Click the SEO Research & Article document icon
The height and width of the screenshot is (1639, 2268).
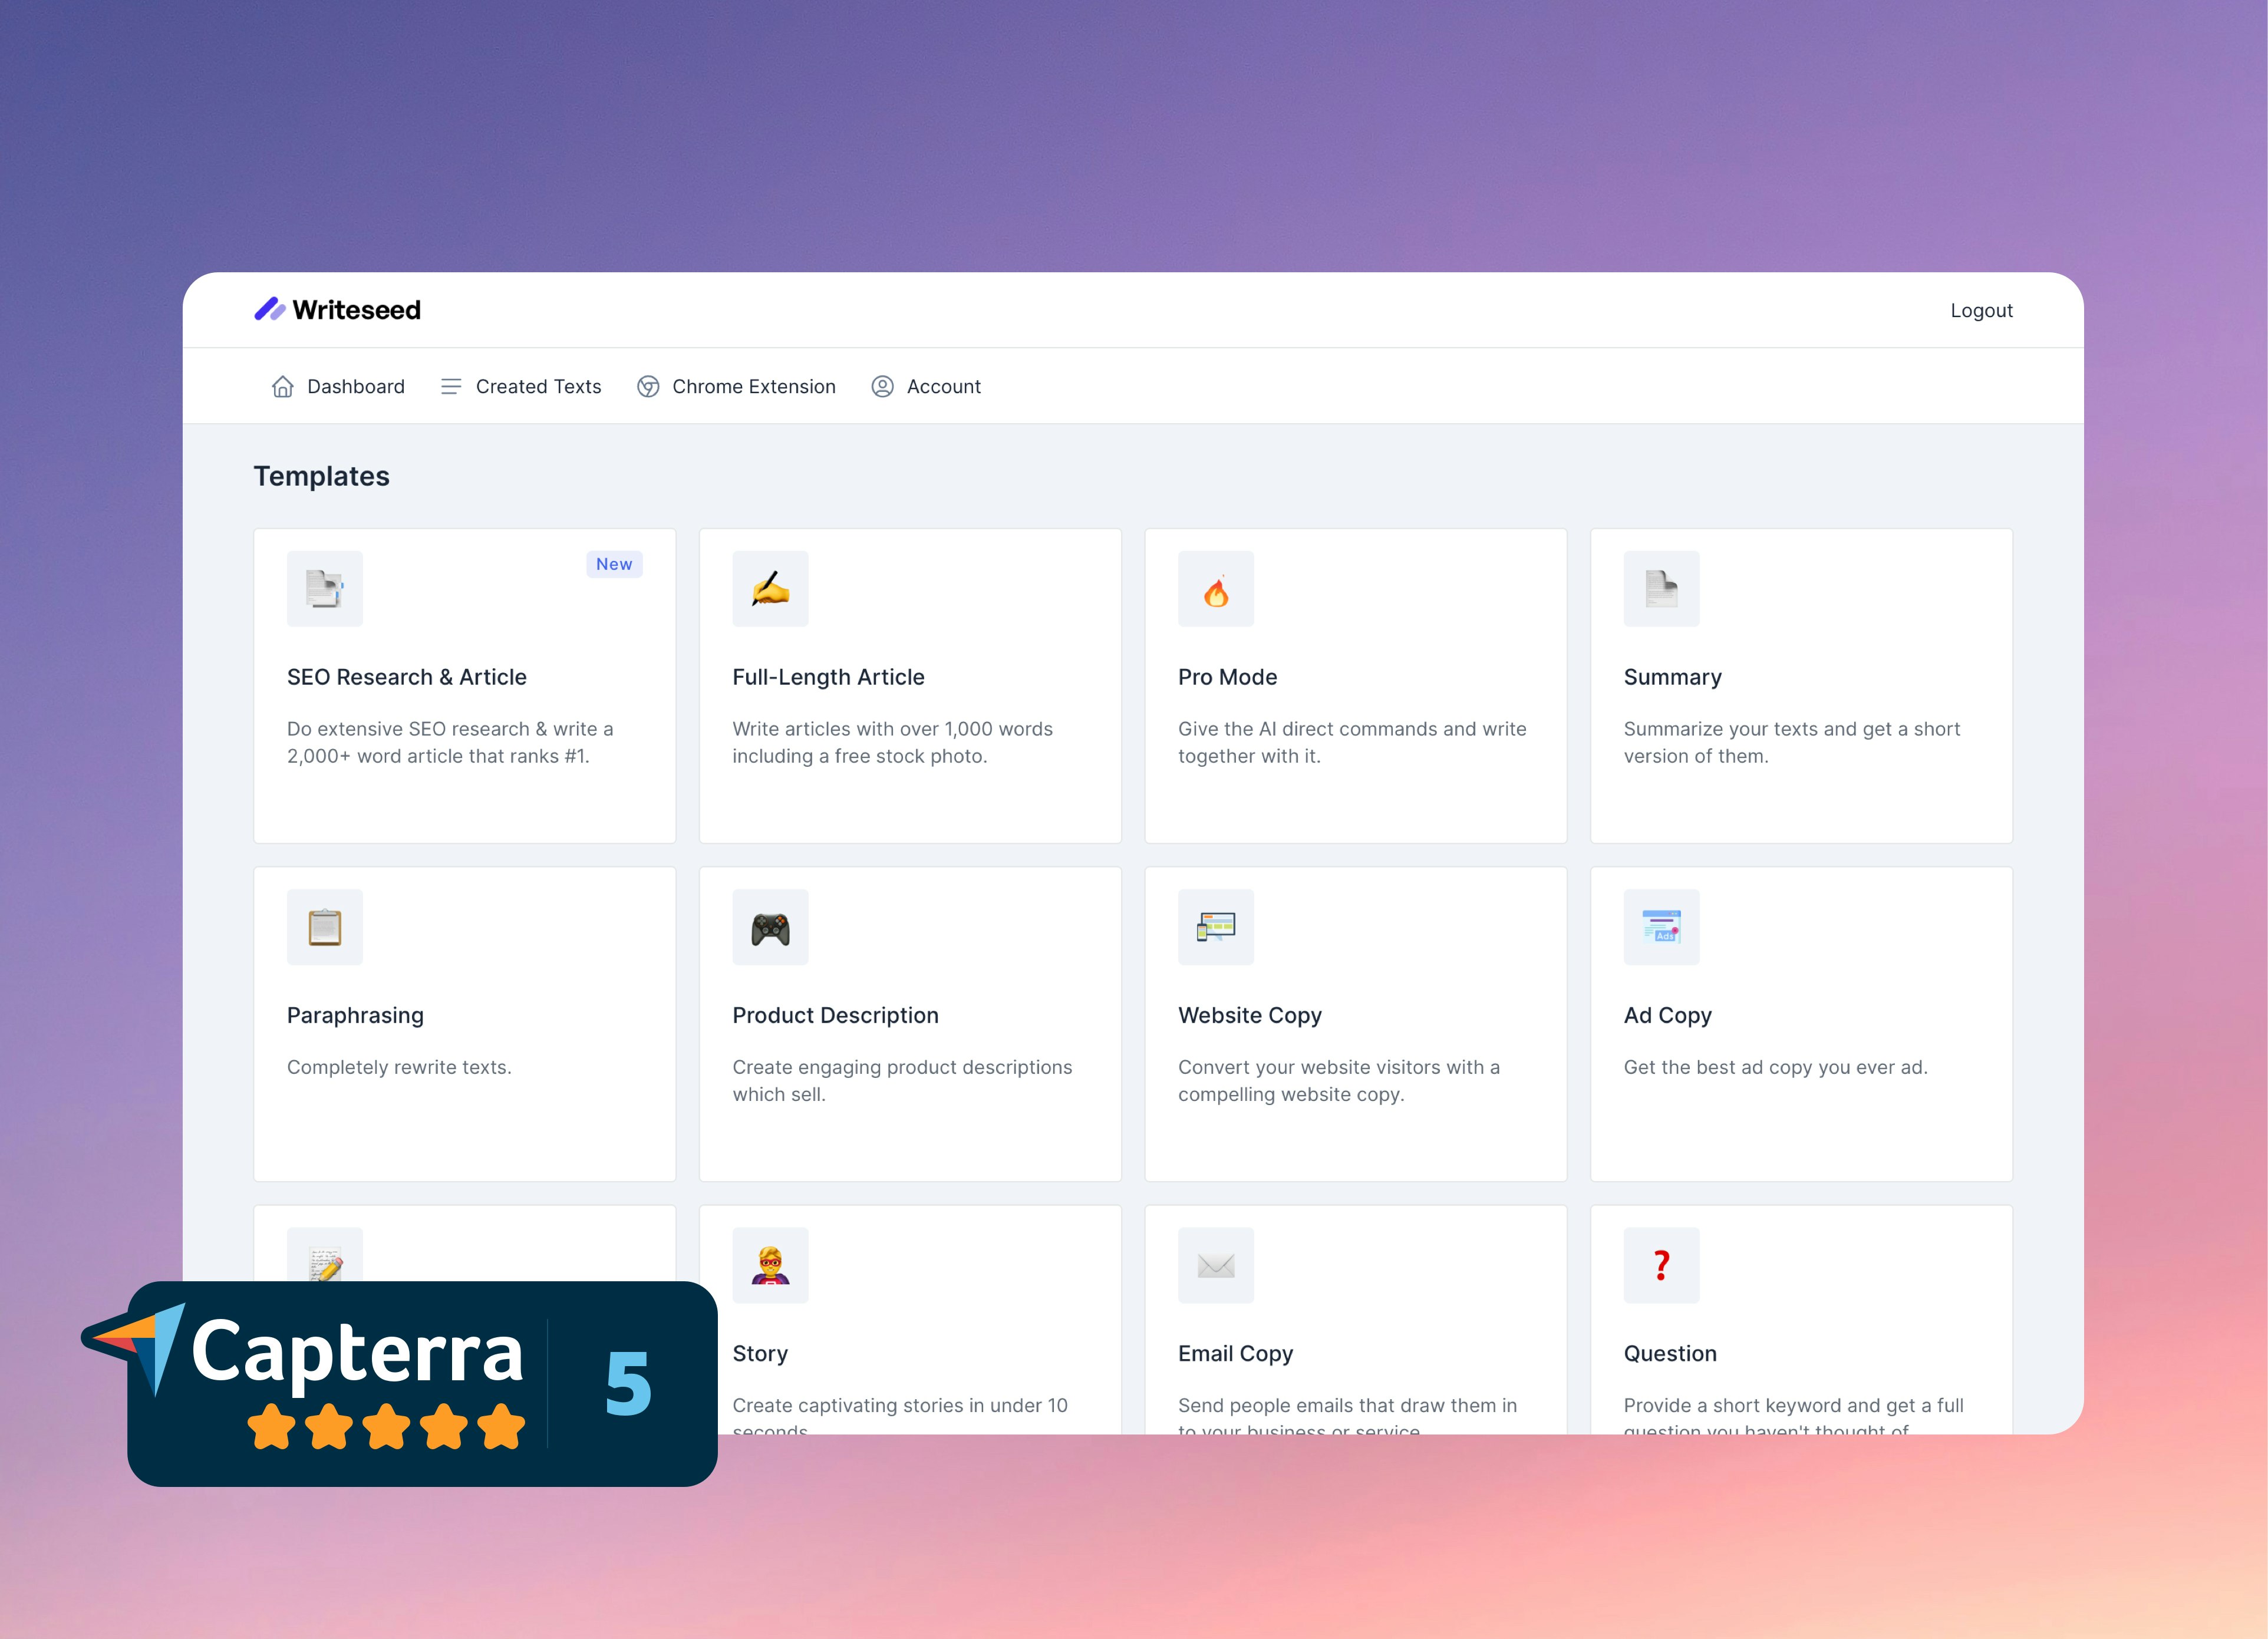(x=325, y=589)
